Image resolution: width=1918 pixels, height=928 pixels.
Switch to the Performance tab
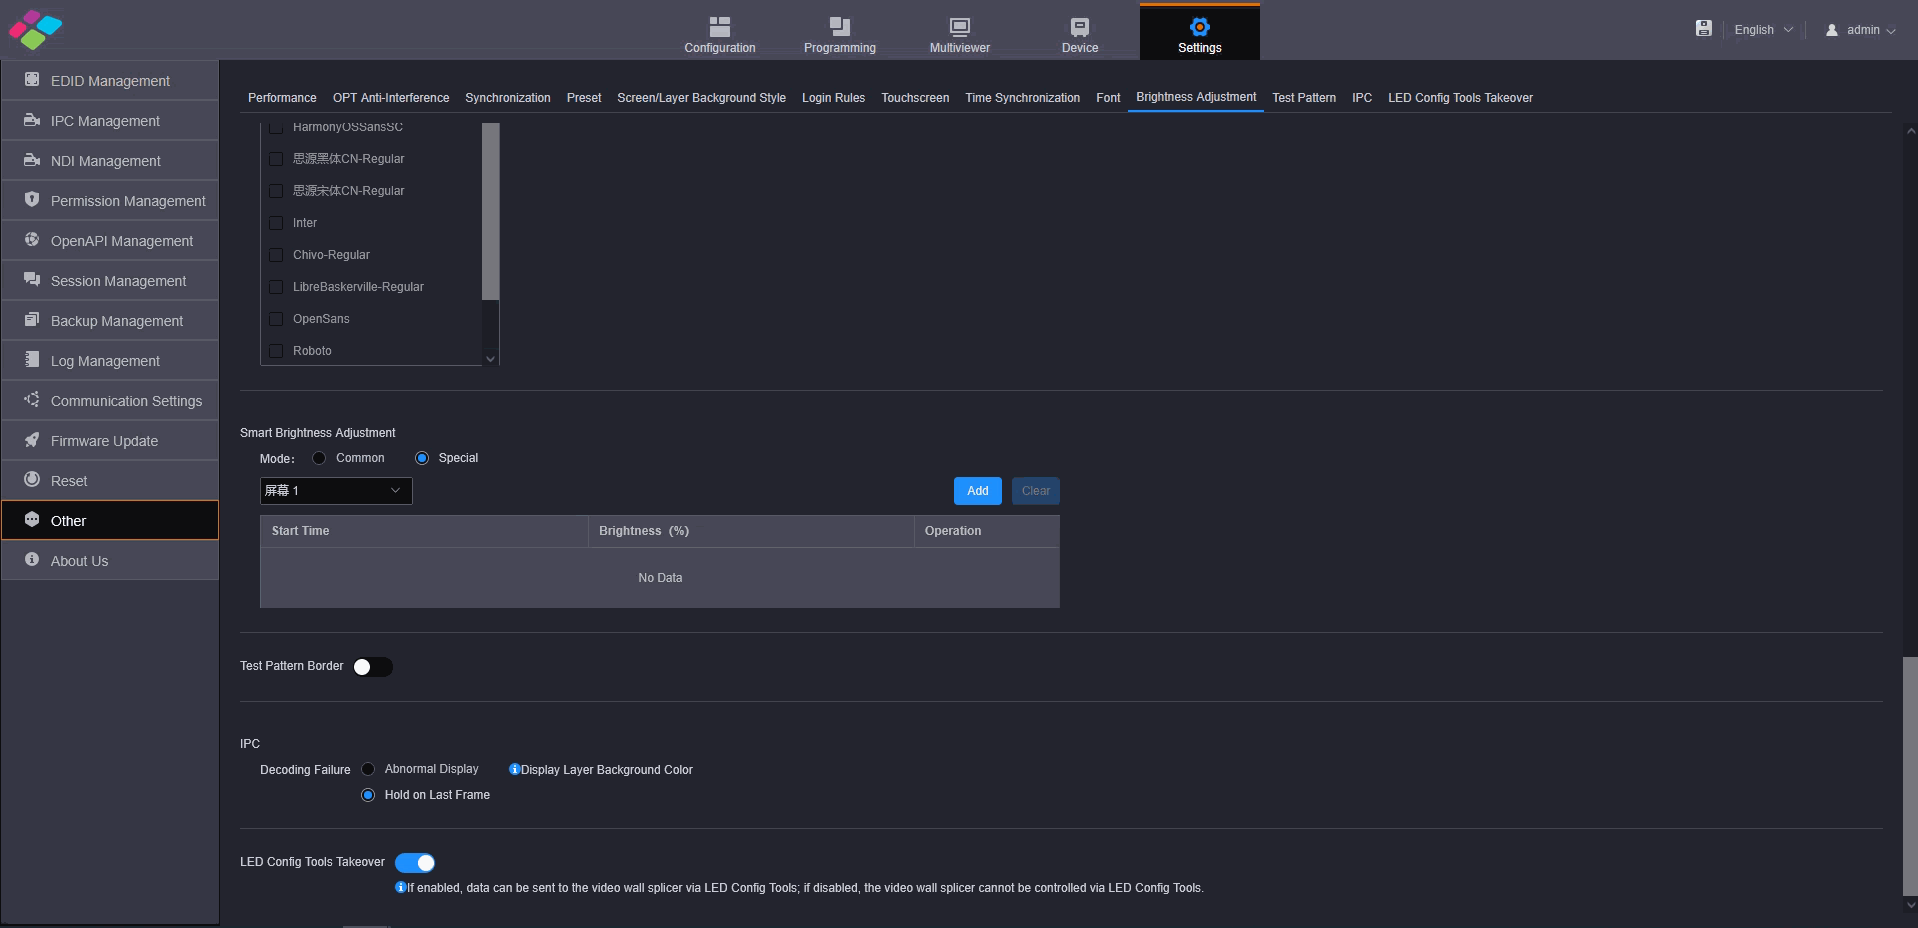pos(282,98)
